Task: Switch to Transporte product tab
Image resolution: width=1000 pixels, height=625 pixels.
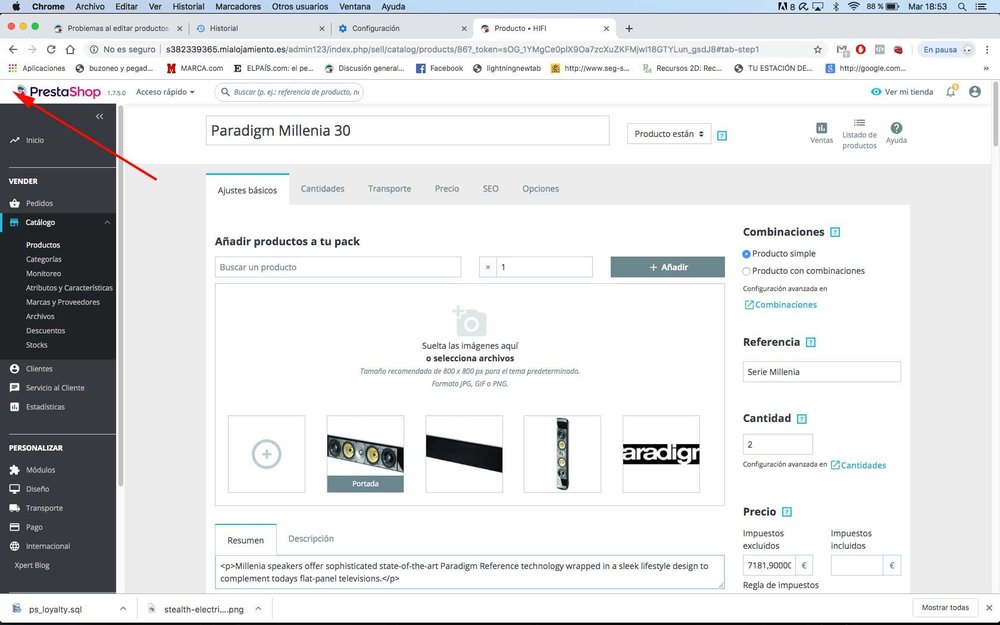Action: click(x=390, y=189)
